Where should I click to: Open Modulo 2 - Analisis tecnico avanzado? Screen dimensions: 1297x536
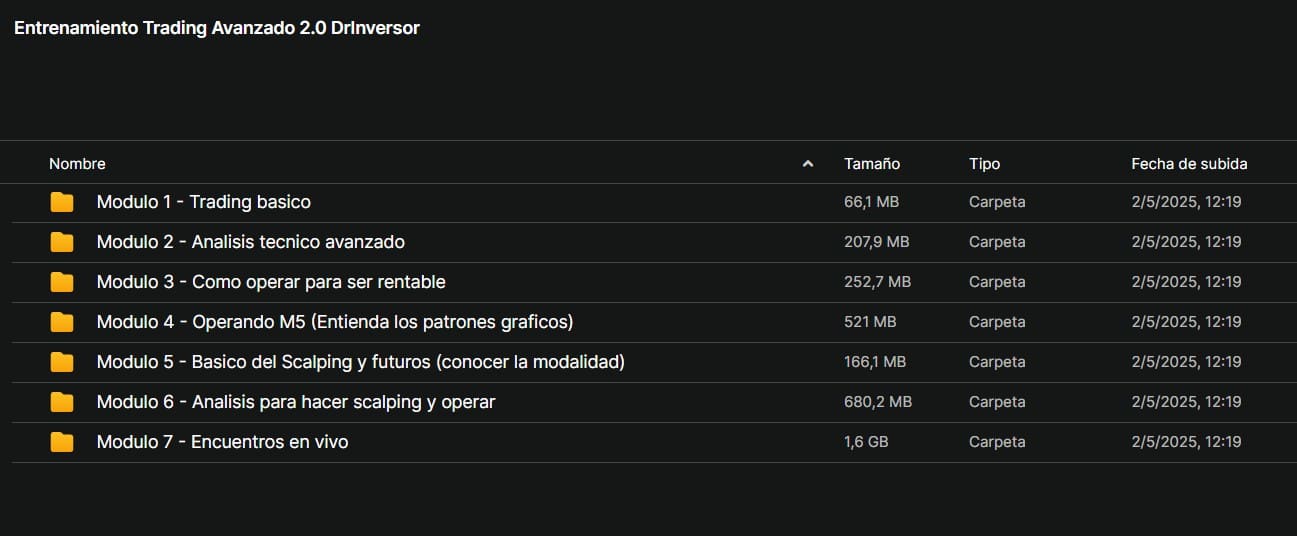pos(251,242)
